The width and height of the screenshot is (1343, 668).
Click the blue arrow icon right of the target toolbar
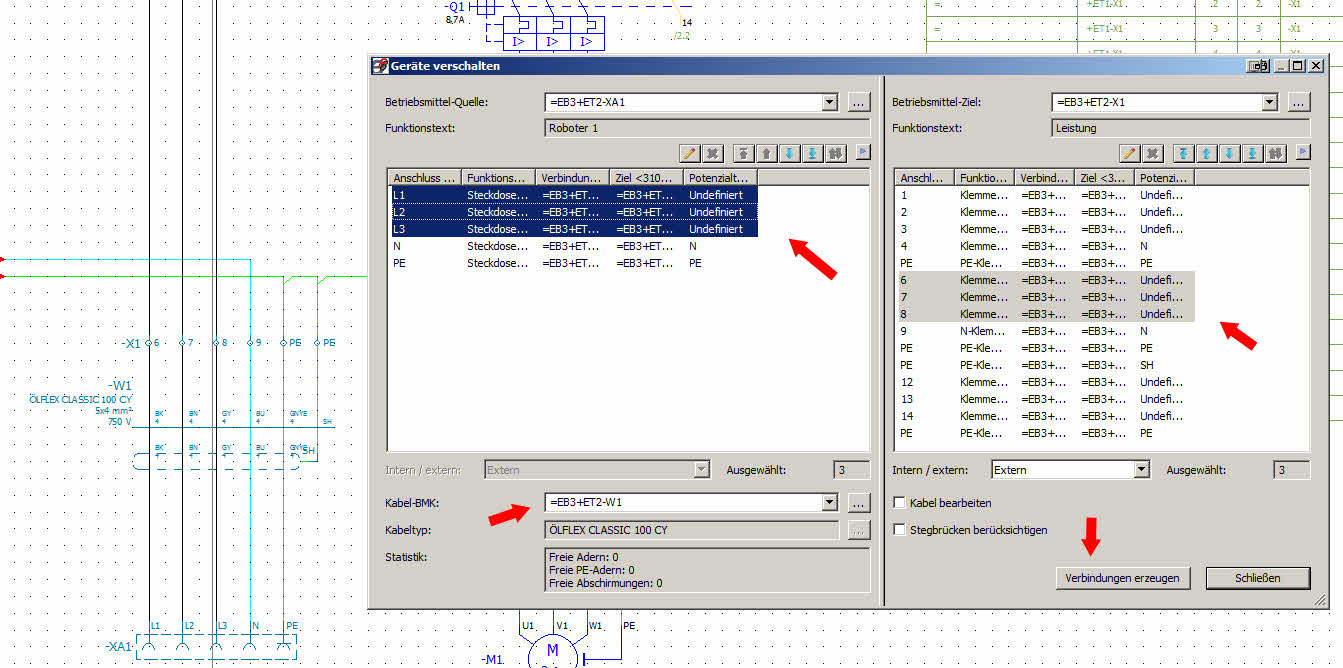pyautogui.click(x=1303, y=152)
